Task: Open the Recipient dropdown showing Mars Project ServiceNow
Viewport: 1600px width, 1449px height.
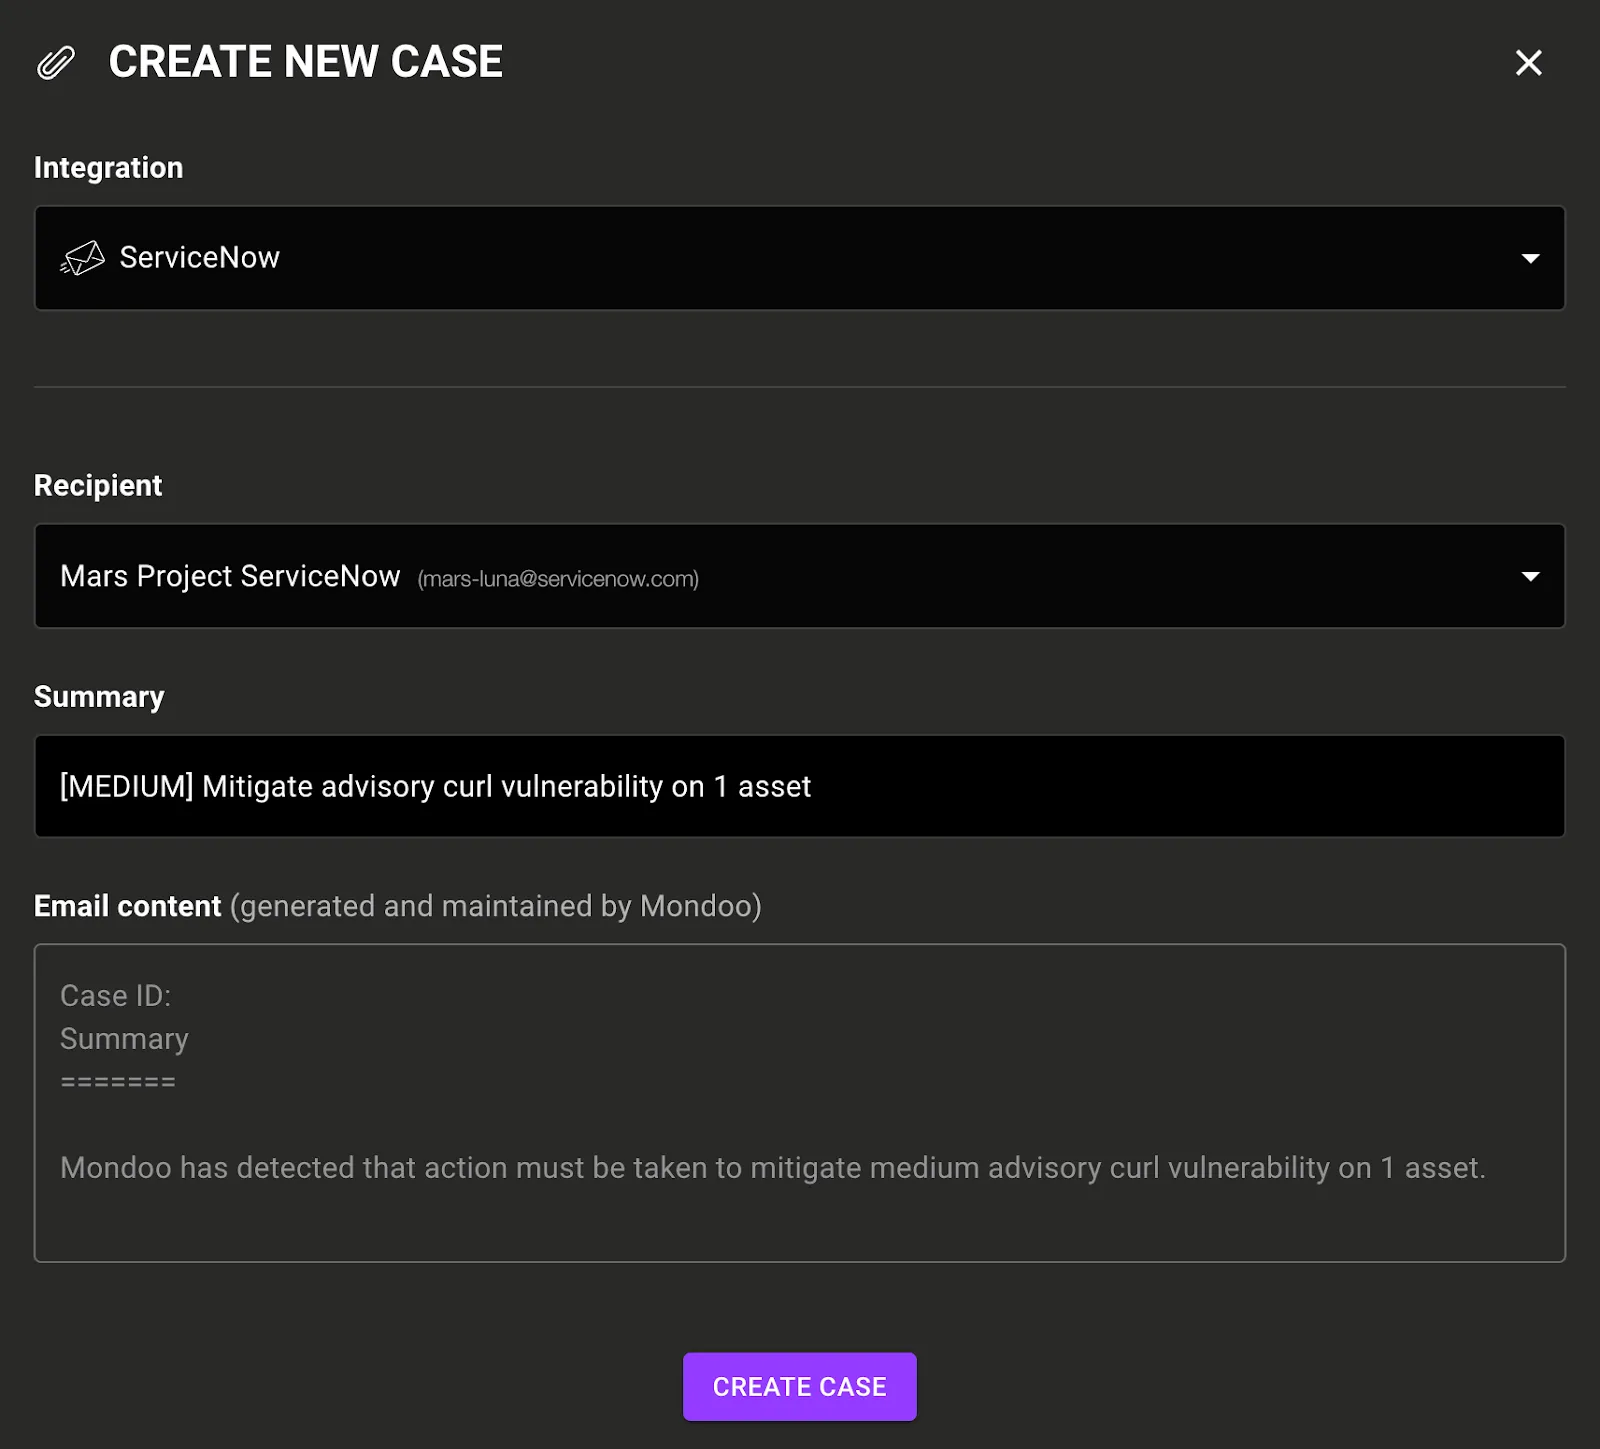Action: pos(799,576)
